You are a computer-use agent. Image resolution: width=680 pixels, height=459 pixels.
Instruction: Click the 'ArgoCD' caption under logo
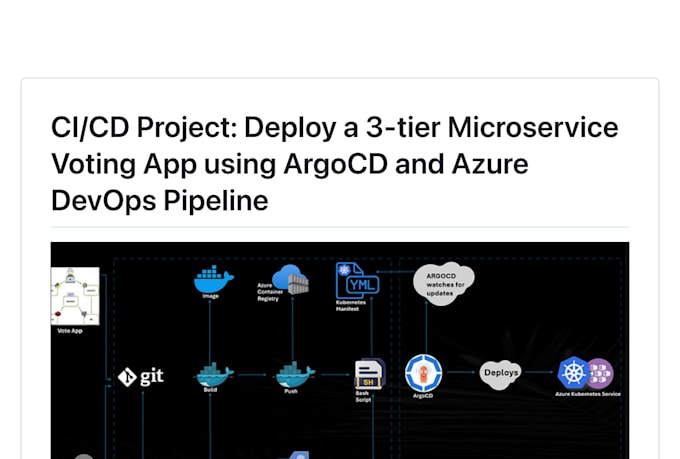pyautogui.click(x=423, y=396)
